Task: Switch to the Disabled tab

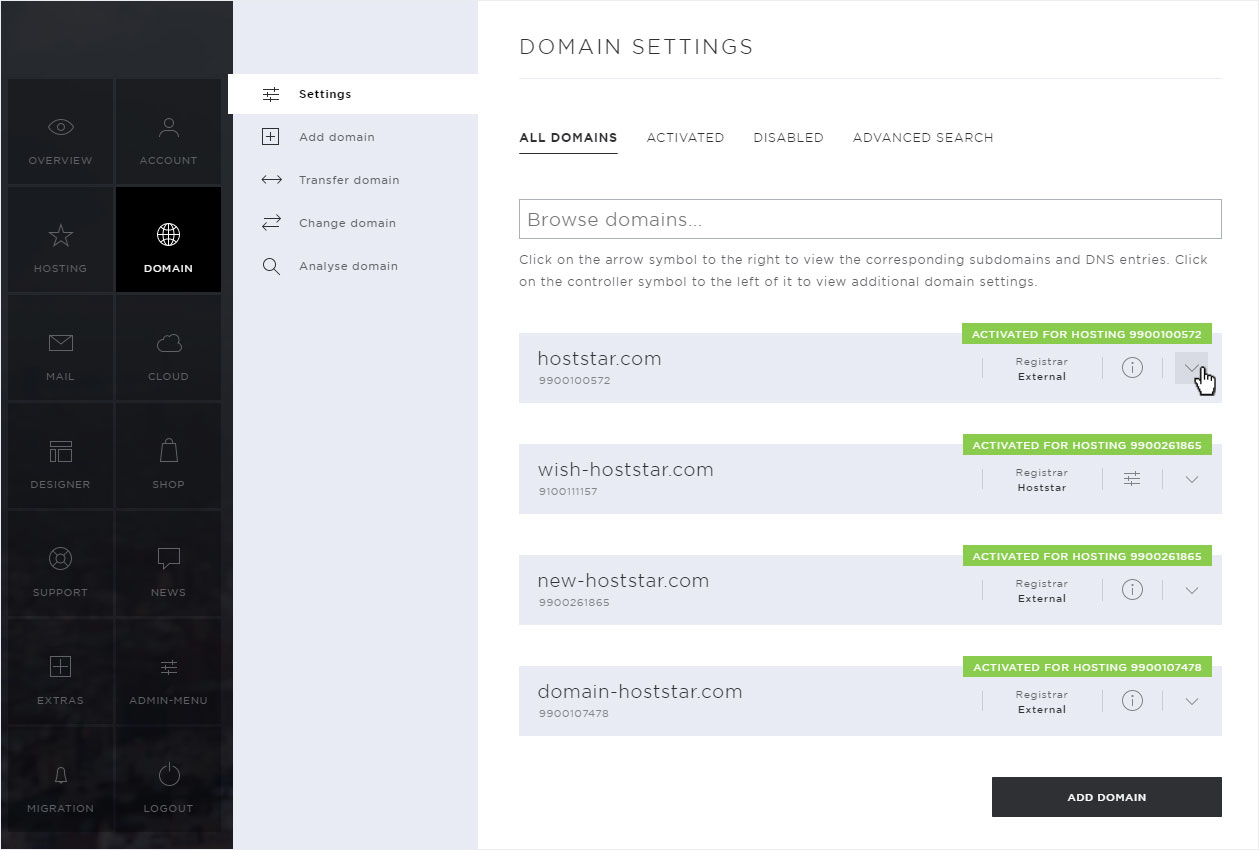Action: click(788, 138)
